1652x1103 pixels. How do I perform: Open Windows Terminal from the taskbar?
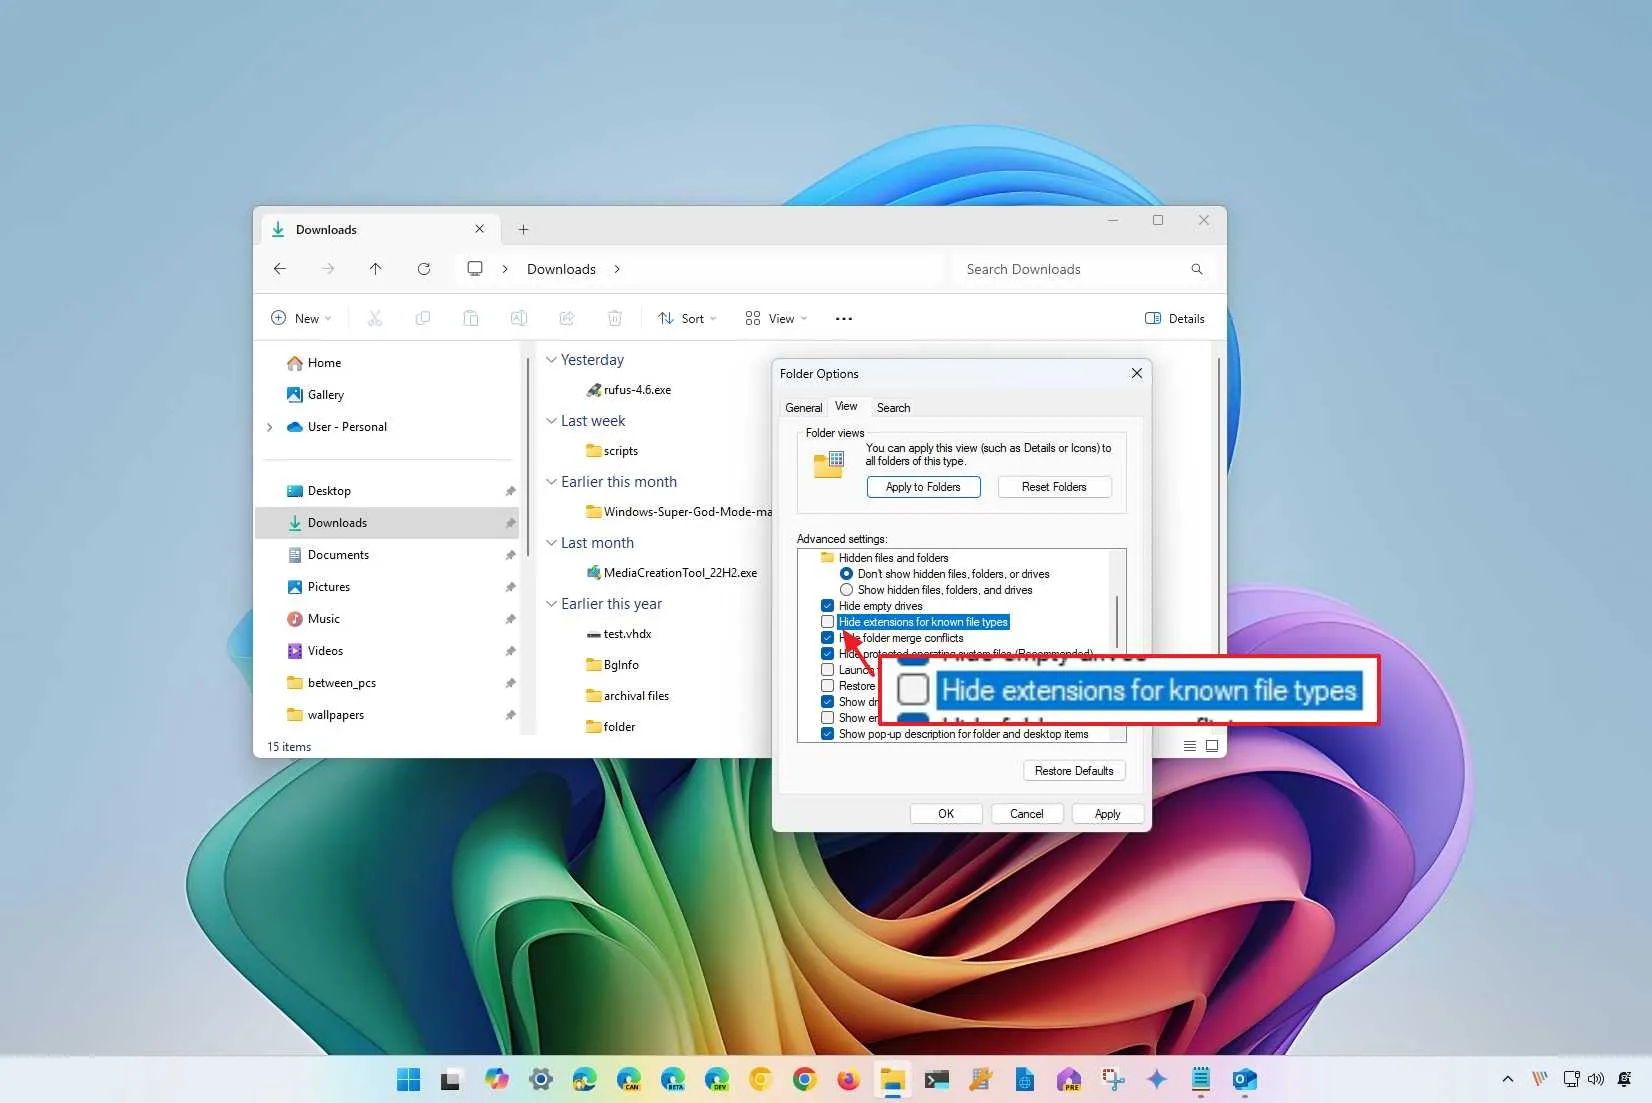937,1080
